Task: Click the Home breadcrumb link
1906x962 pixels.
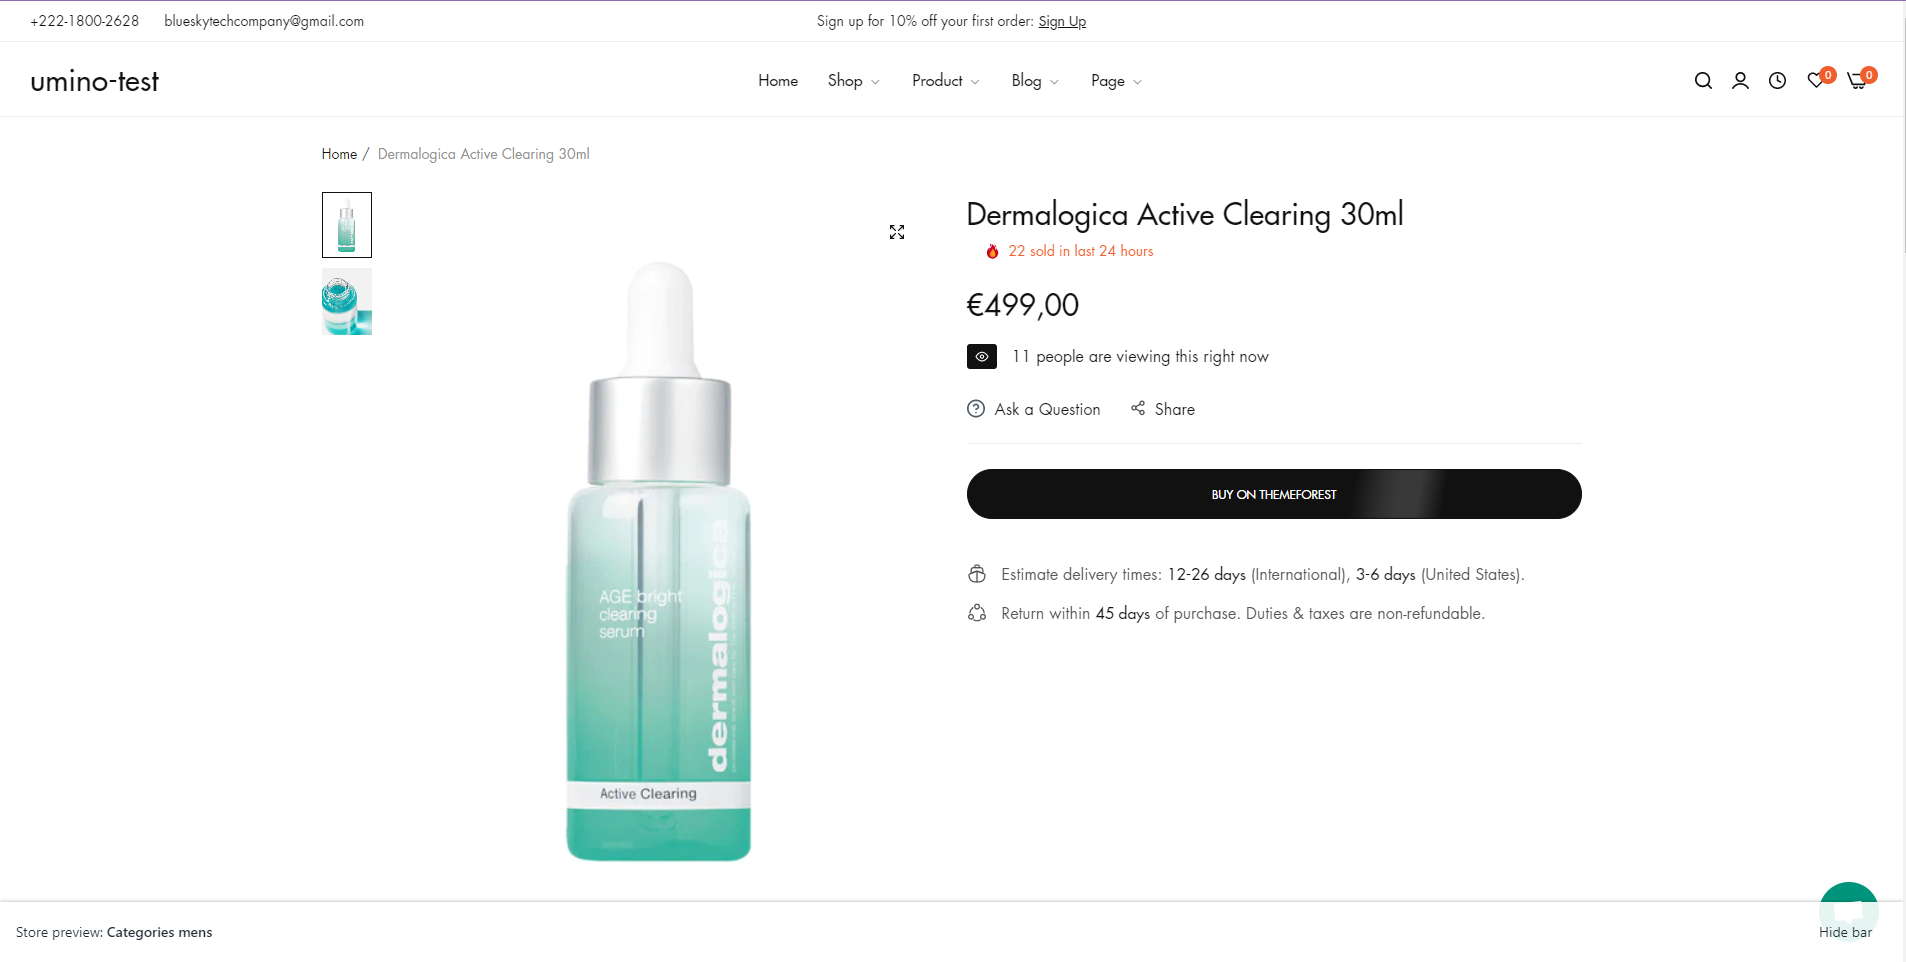Action: tap(339, 154)
